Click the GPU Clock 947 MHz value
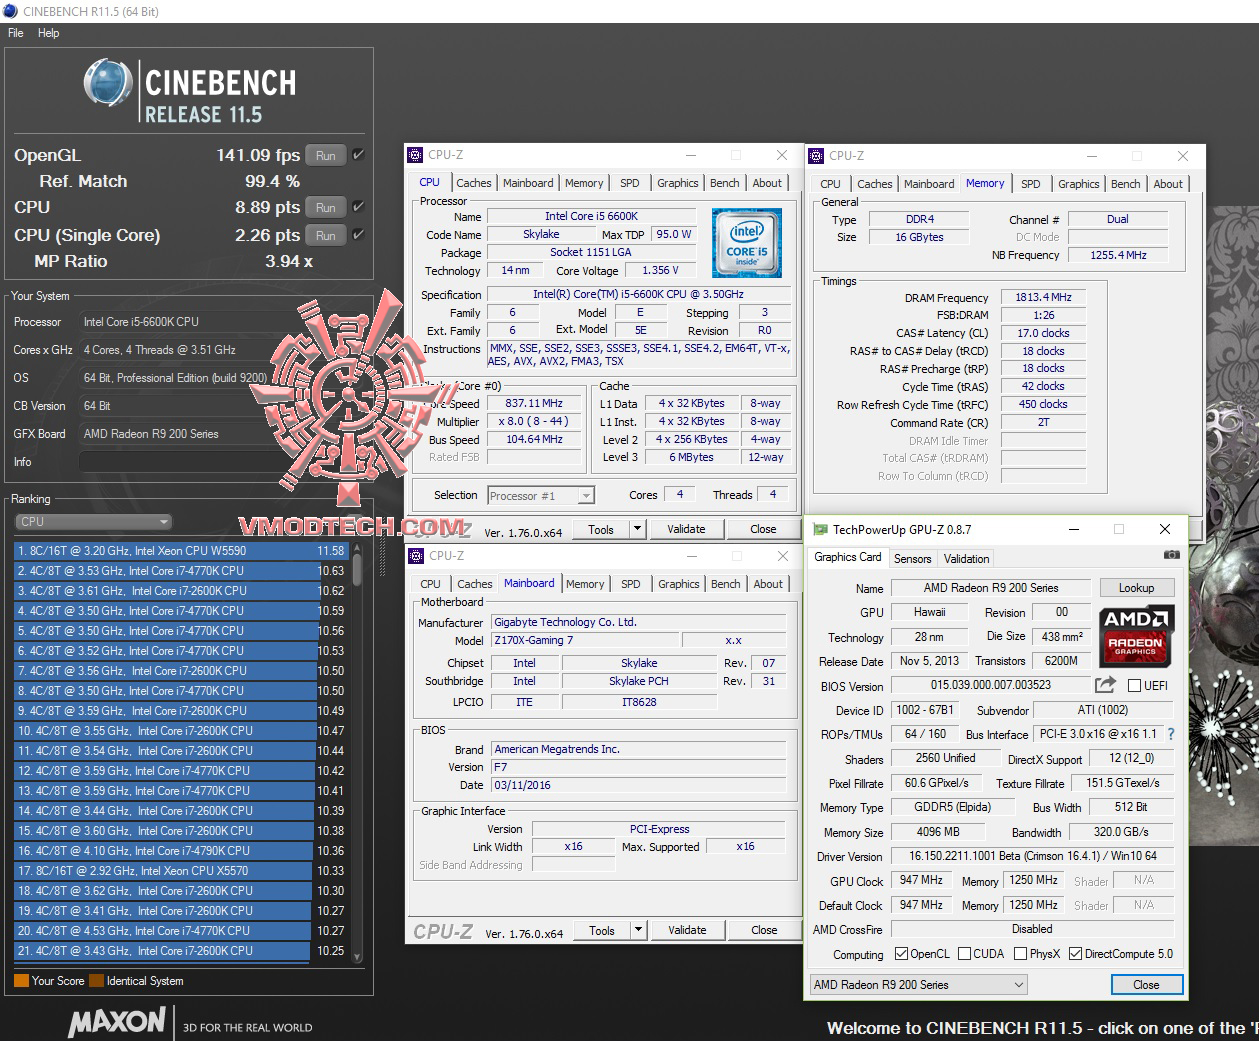 click(921, 881)
